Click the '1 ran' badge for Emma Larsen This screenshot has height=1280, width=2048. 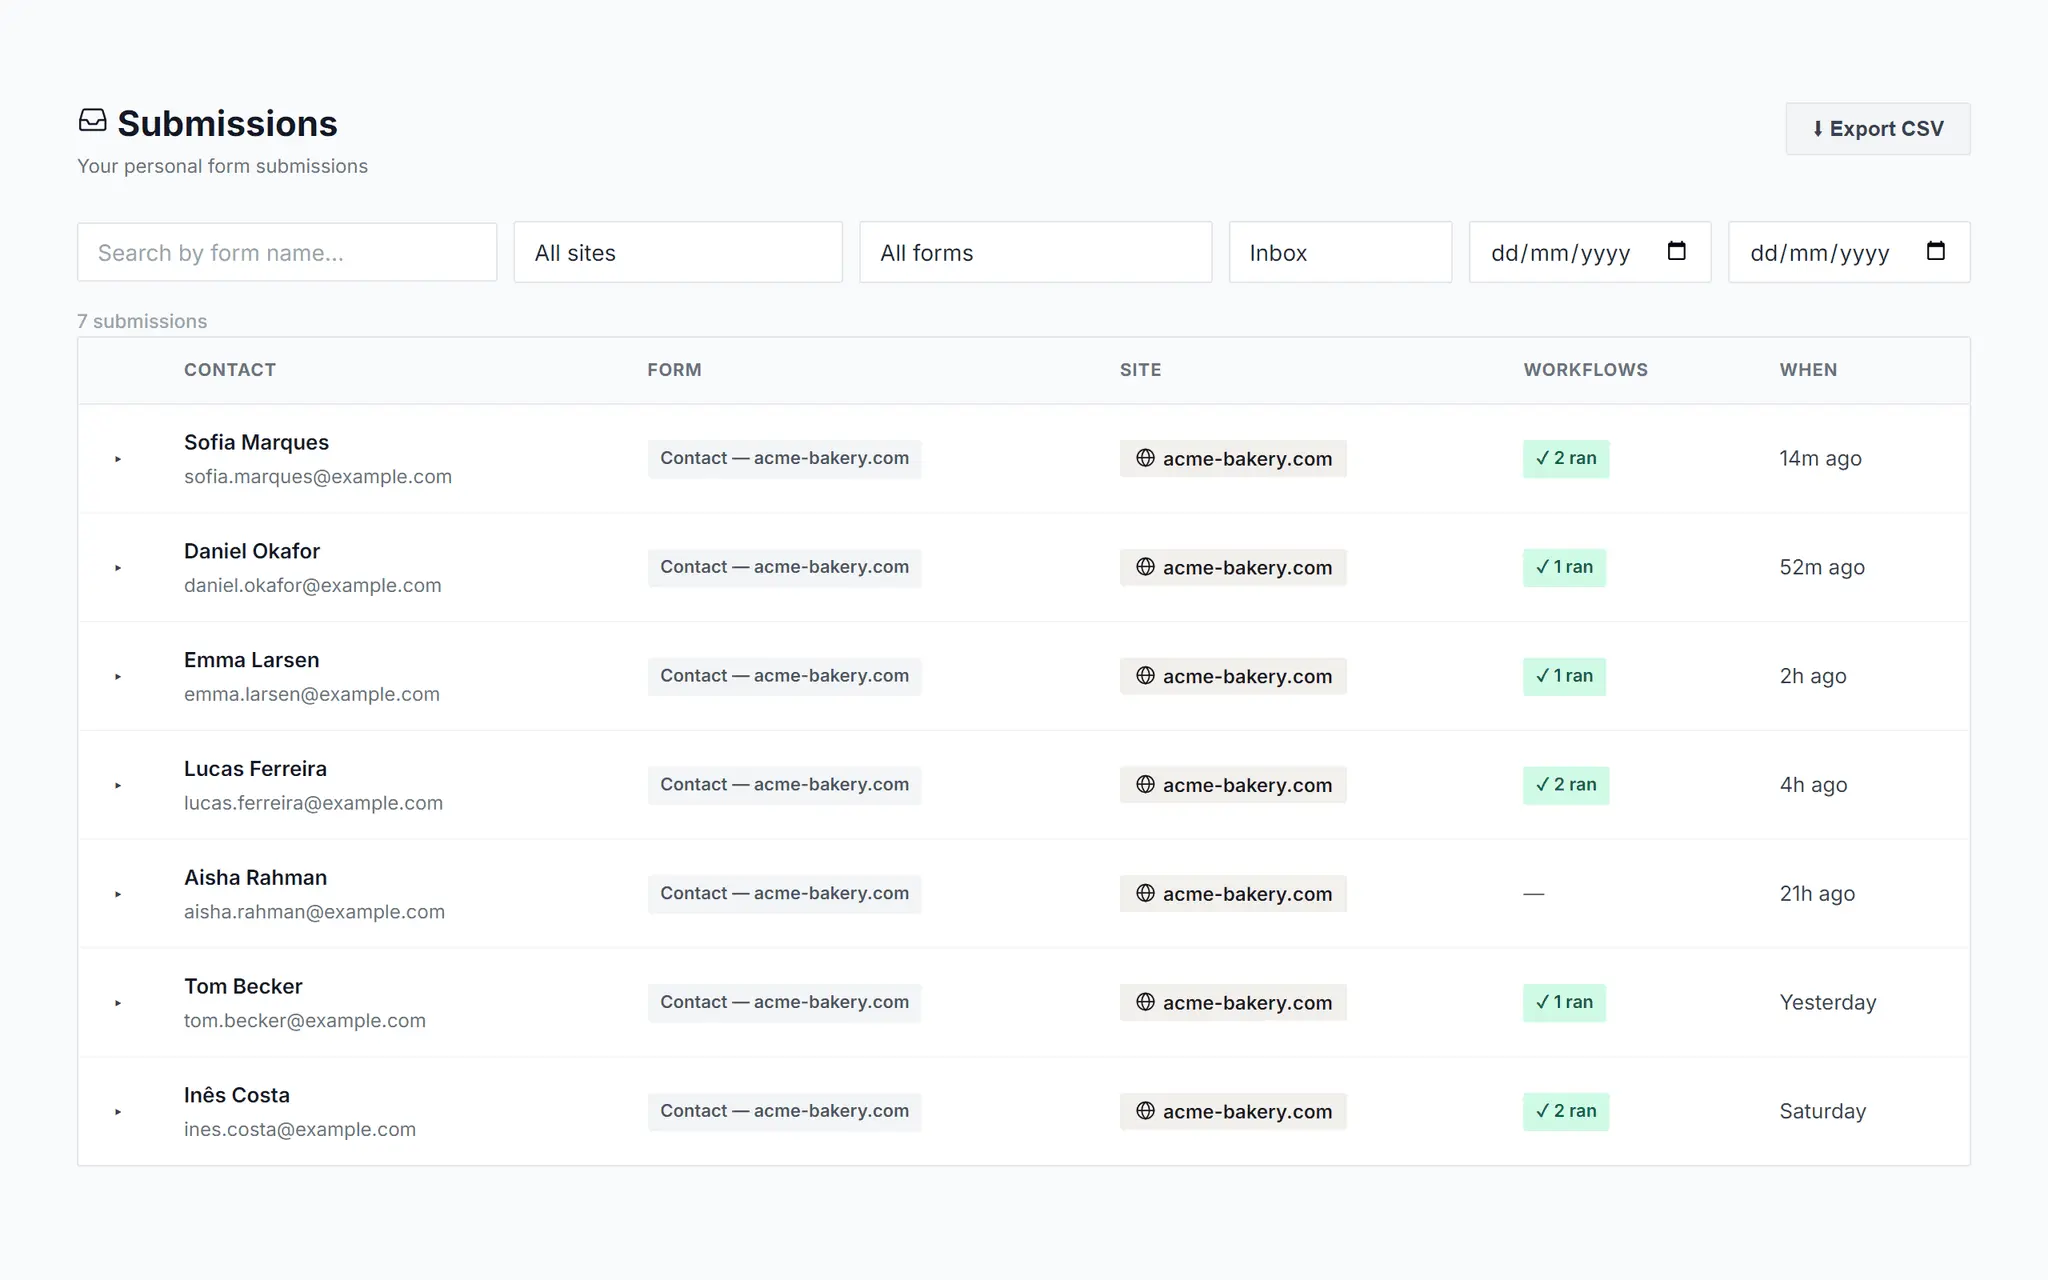[1564, 676]
